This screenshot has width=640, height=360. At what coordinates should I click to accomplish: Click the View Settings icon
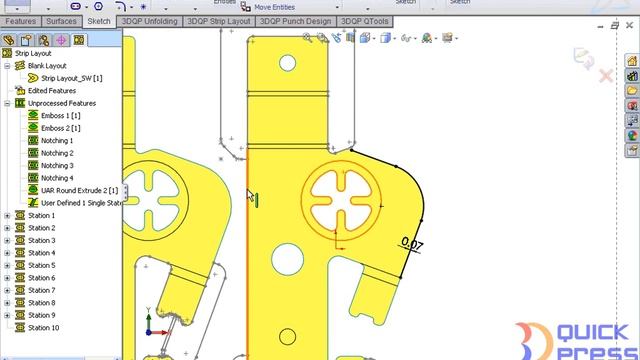click(x=447, y=38)
